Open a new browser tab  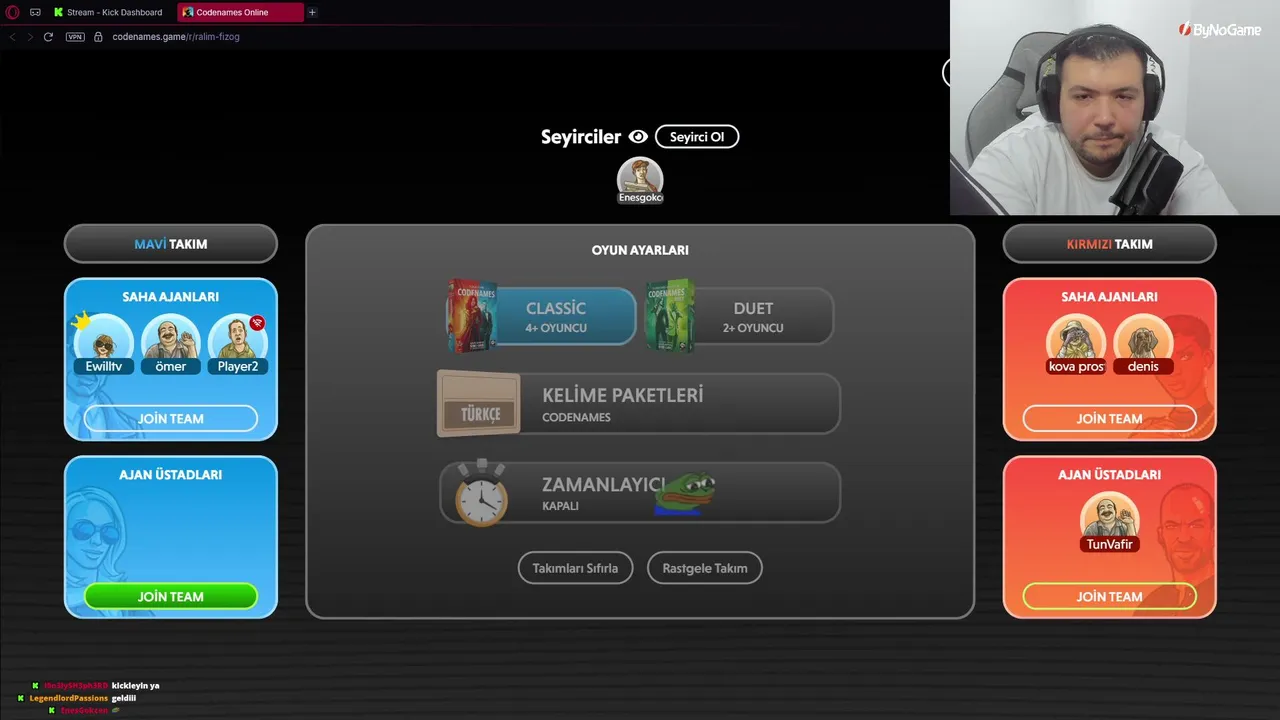pyautogui.click(x=312, y=12)
